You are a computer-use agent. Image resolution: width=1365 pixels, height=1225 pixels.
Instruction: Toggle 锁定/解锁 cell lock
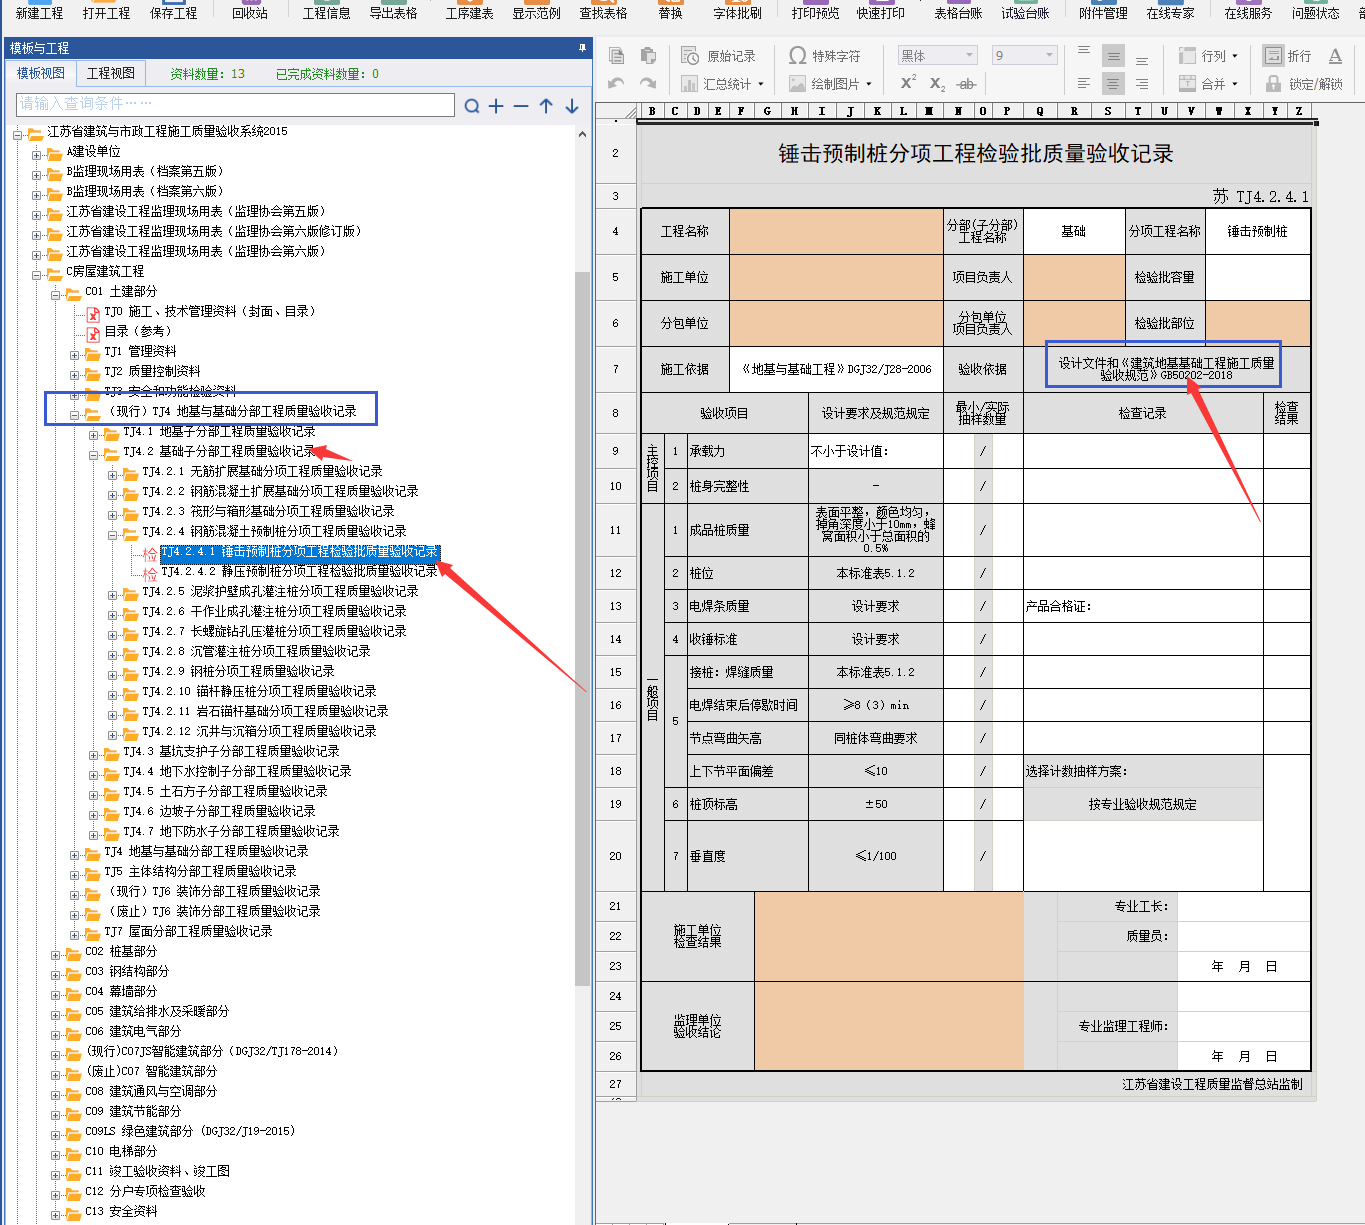1304,84
